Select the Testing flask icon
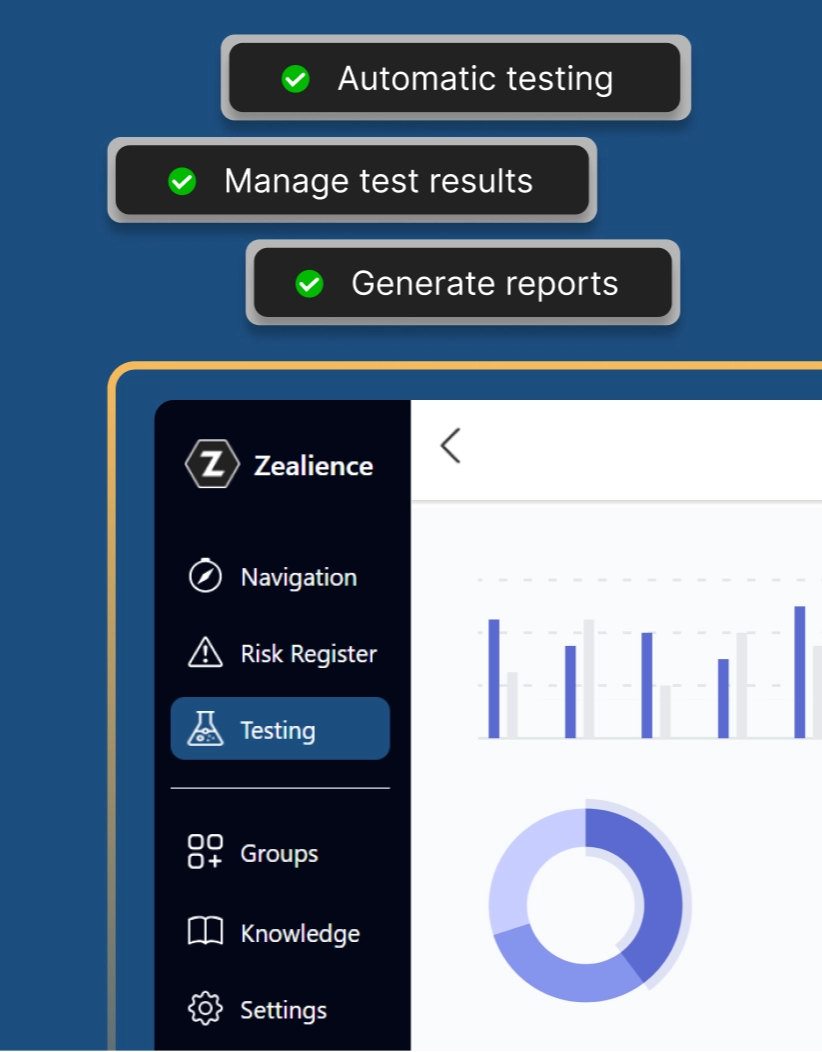822x1052 pixels. (x=208, y=730)
